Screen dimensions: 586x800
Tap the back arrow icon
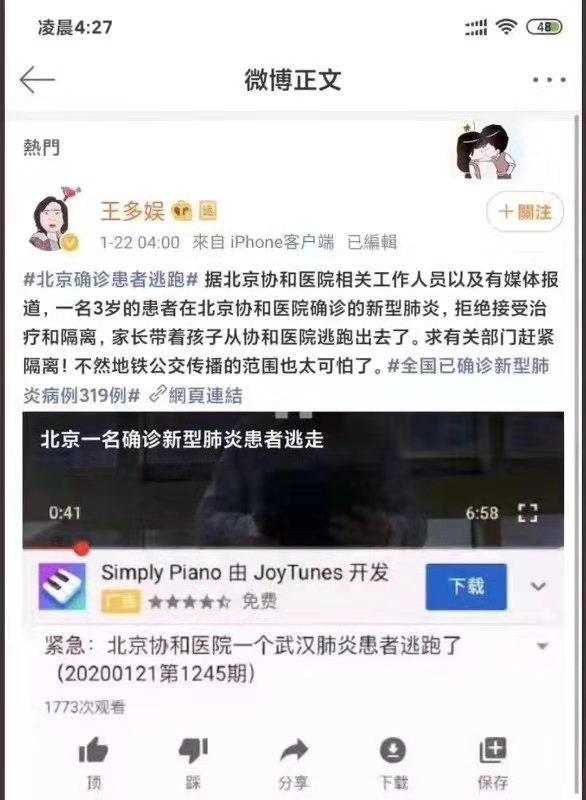[x=37, y=80]
